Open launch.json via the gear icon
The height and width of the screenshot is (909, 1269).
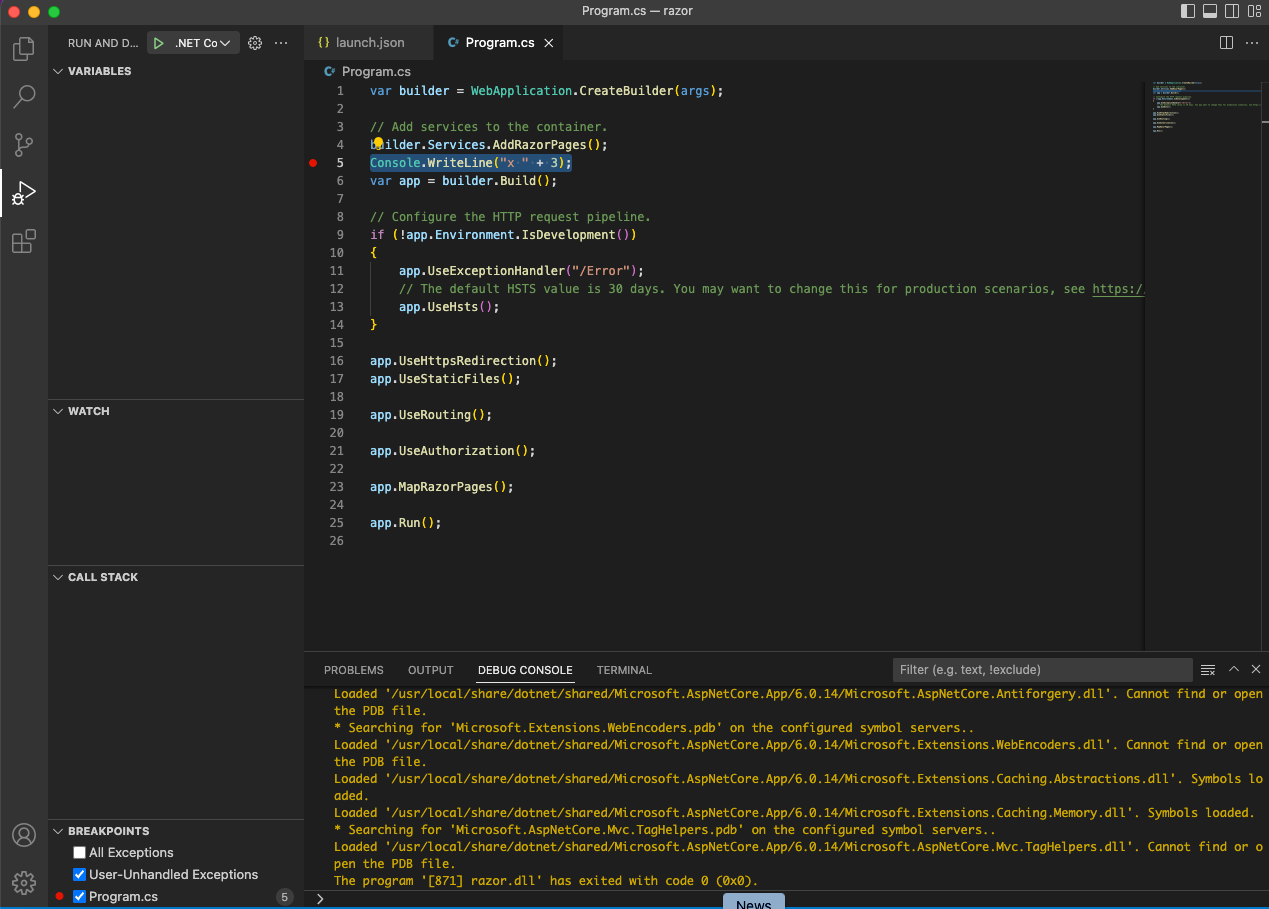pos(255,43)
